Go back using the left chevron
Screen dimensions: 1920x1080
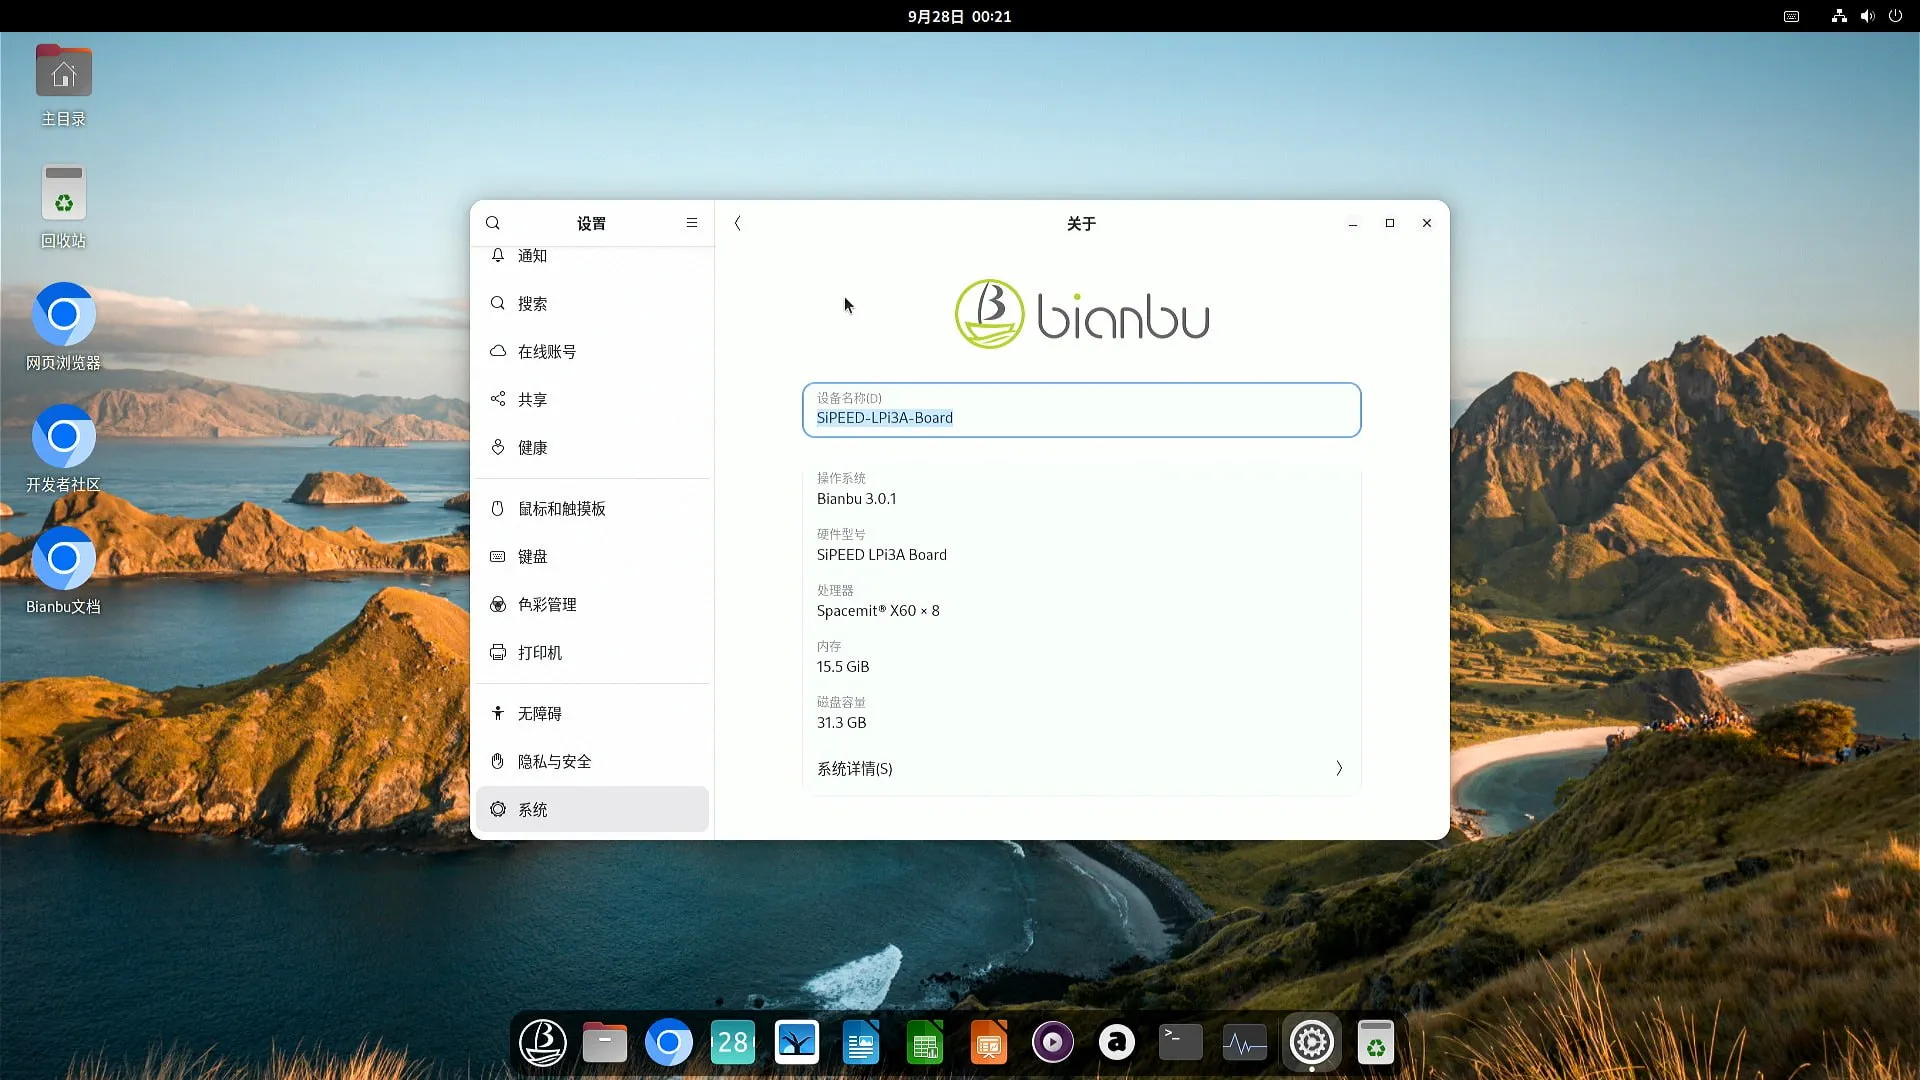[738, 223]
